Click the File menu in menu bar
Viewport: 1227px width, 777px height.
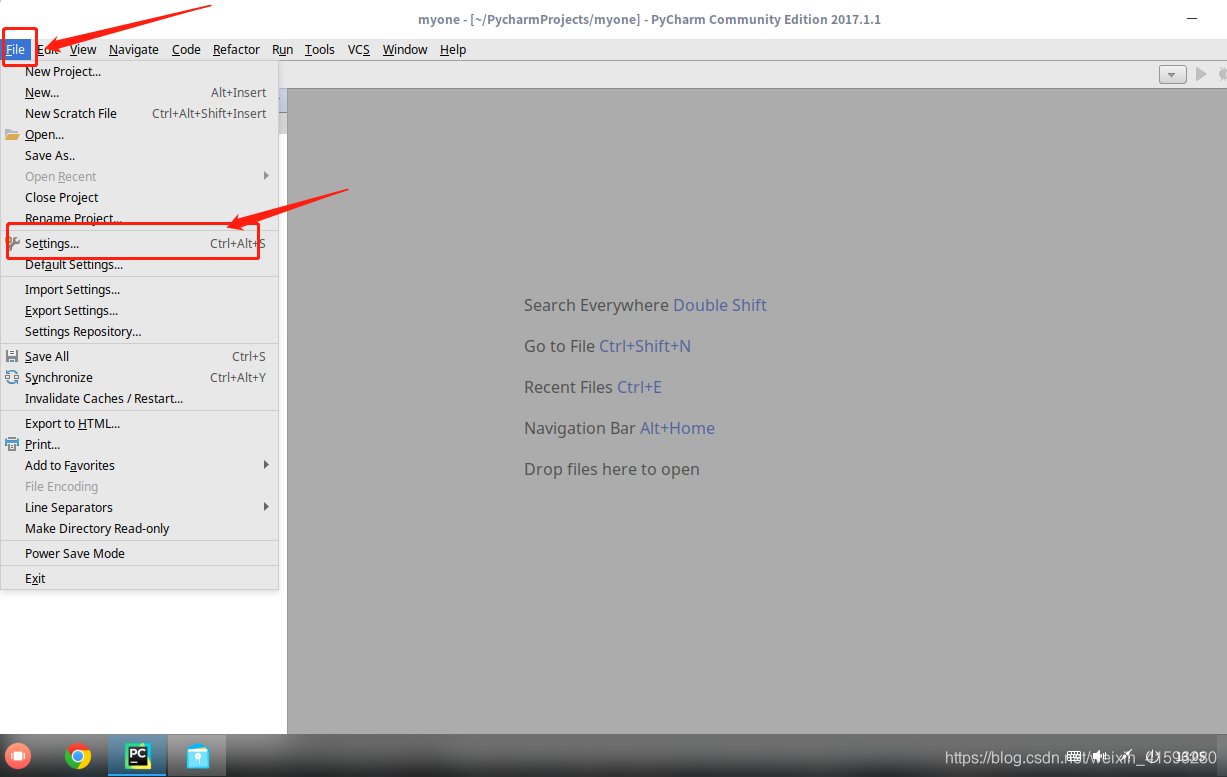pos(15,49)
